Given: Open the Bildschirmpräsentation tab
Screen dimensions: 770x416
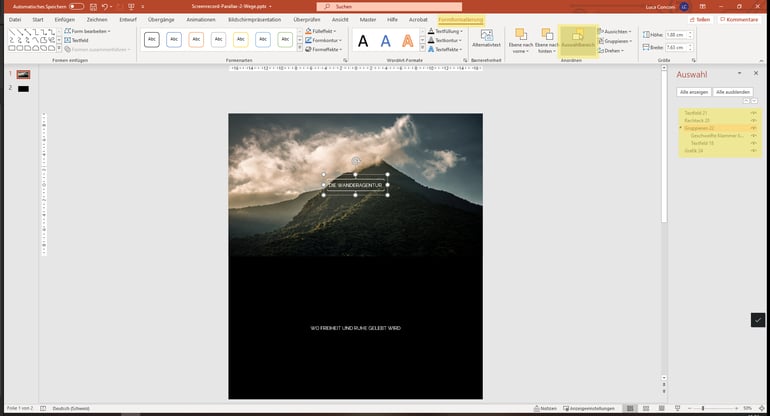Looking at the screenshot, I should pyautogui.click(x=254, y=20).
